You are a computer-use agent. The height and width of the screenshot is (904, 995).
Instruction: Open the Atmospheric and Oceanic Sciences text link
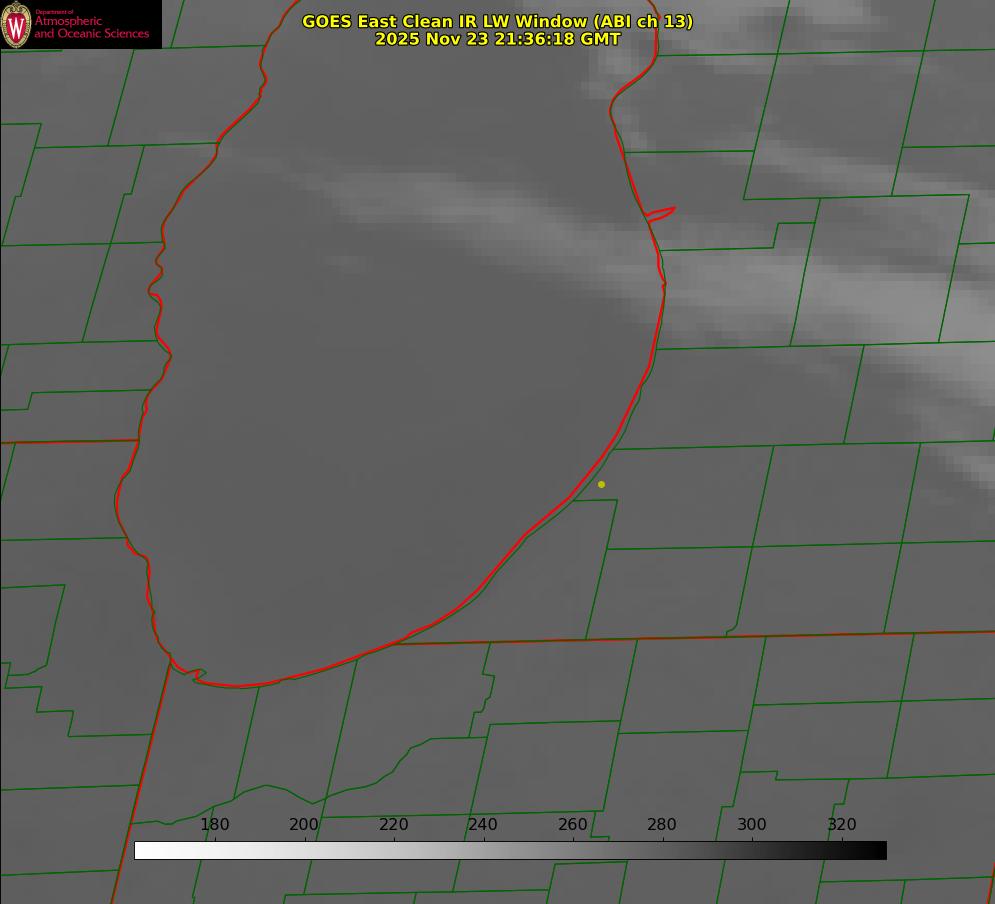point(91,27)
